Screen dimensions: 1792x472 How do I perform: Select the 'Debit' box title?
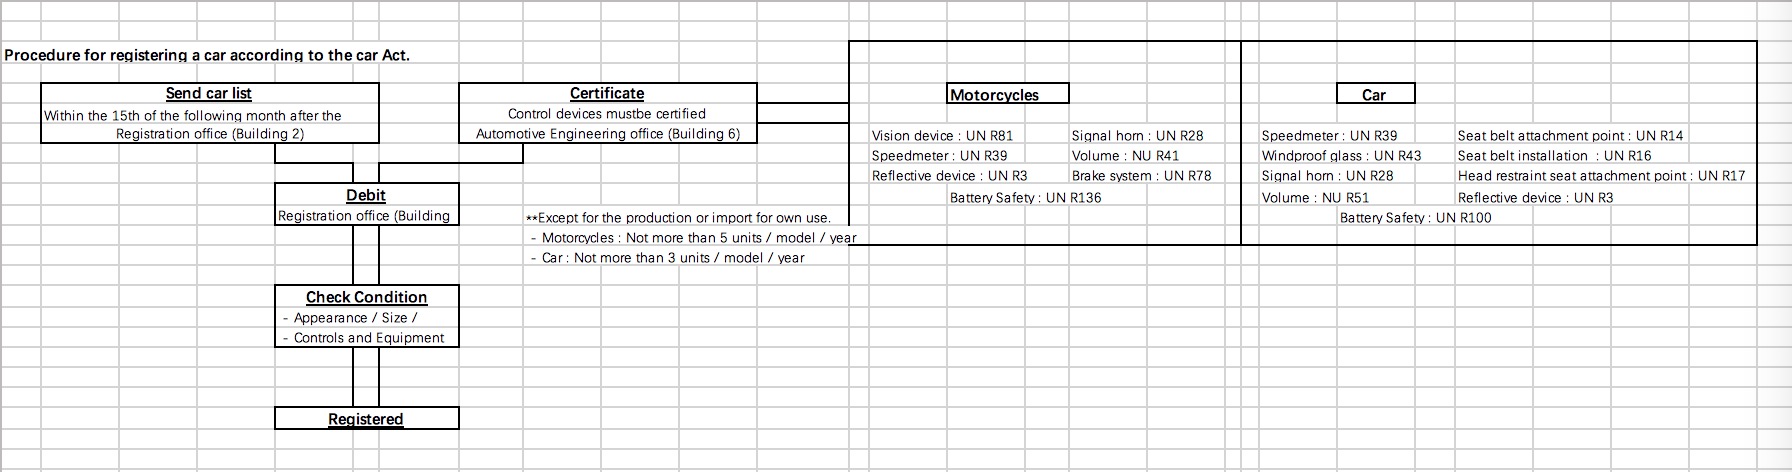point(366,195)
